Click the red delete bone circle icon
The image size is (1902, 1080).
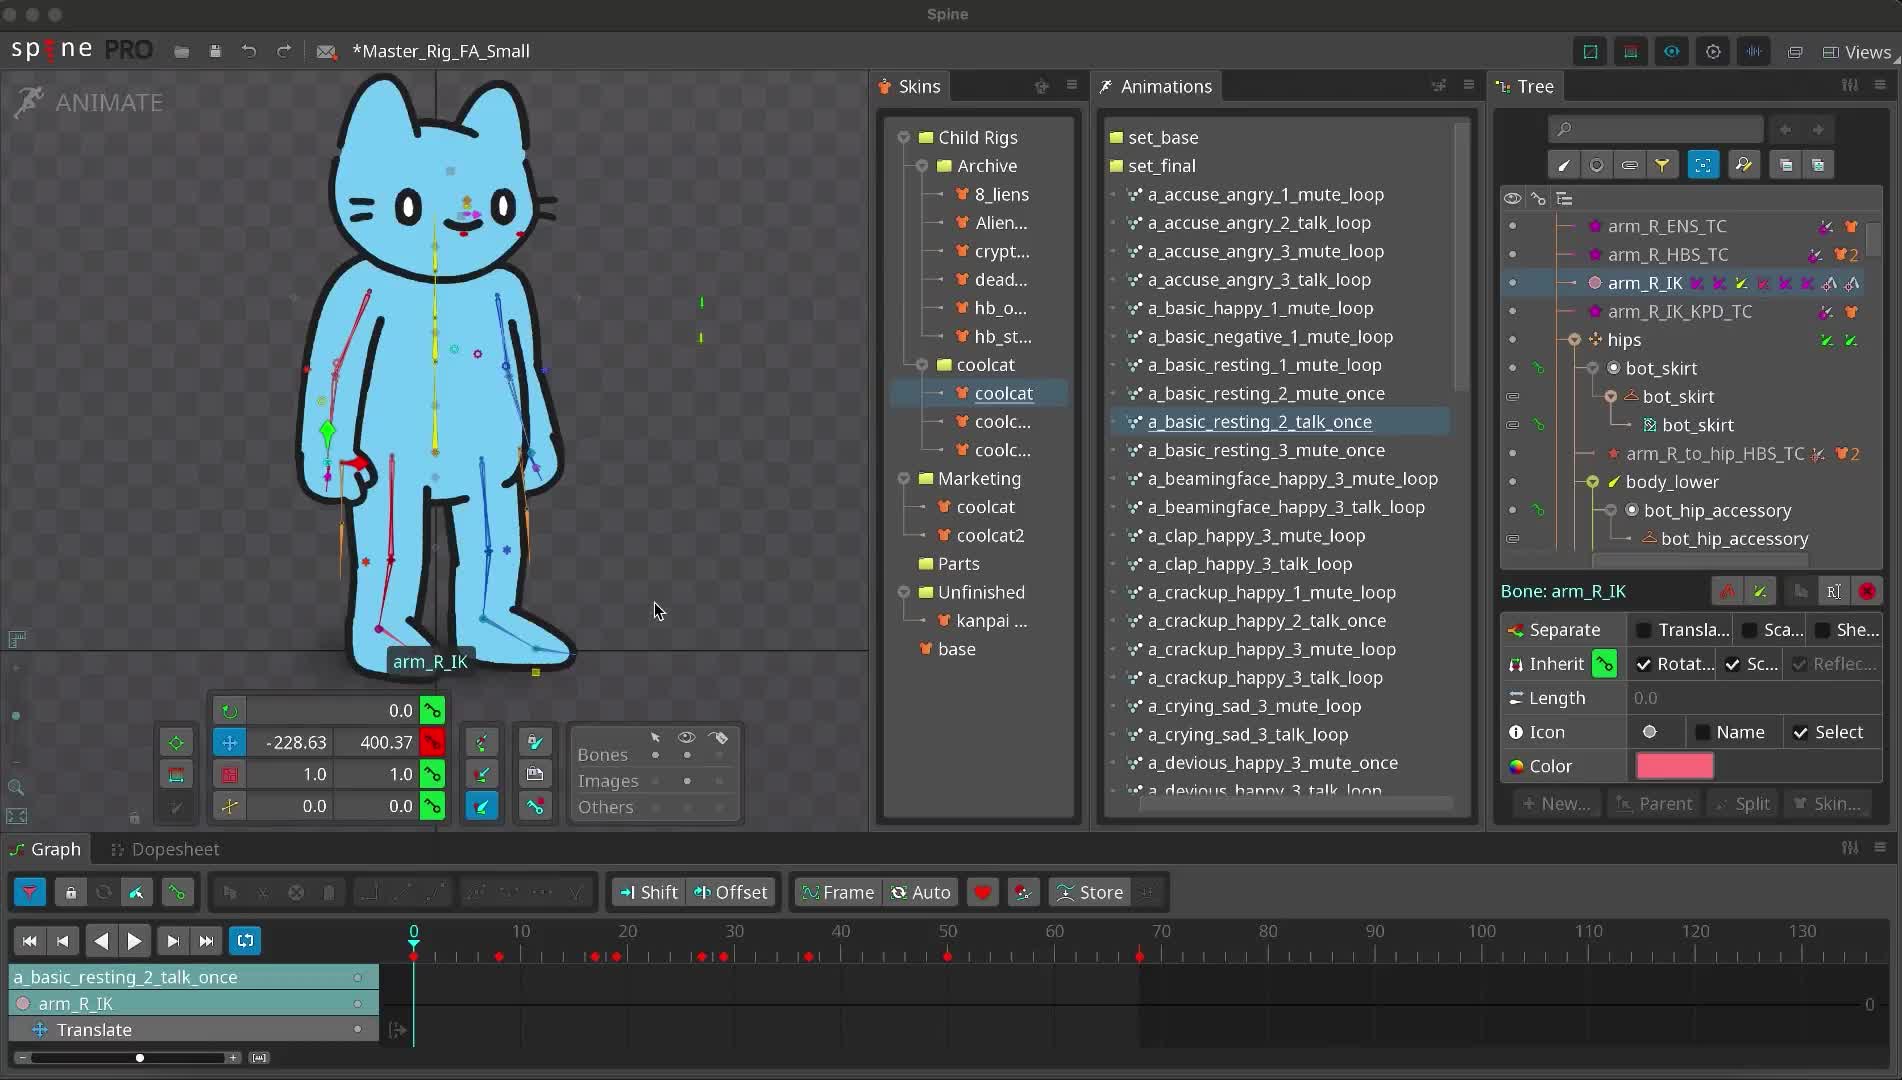pyautogui.click(x=1867, y=592)
